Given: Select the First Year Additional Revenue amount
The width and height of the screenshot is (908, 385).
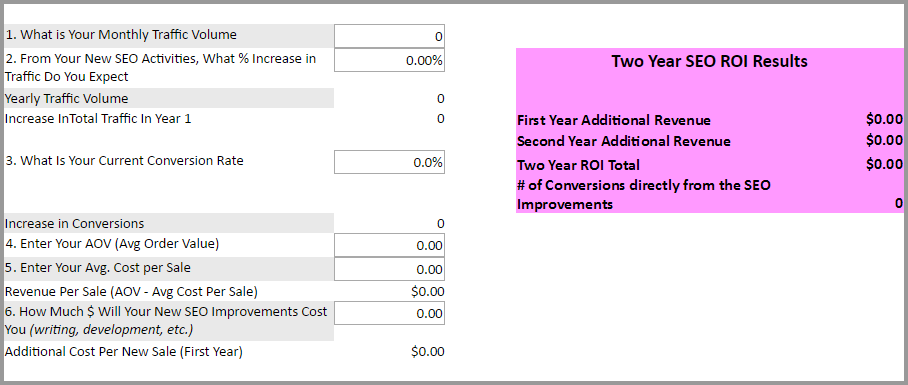Looking at the screenshot, I should coord(884,119).
